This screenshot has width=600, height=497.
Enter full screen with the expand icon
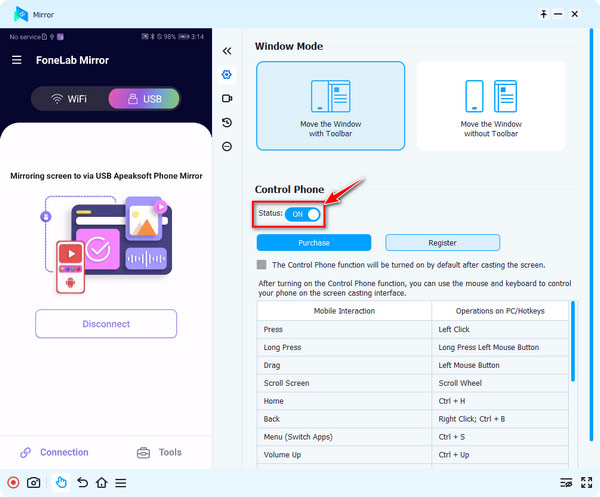coord(586,482)
